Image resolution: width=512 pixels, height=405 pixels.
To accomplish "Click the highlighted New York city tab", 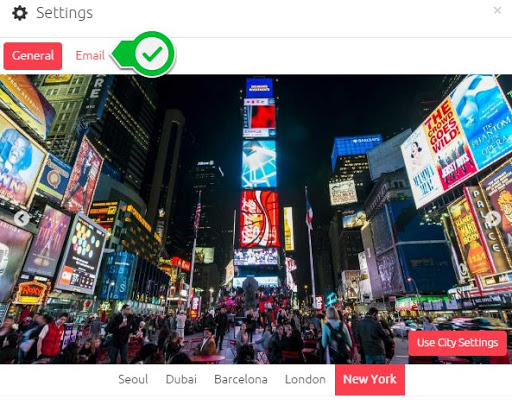I will tap(370, 379).
